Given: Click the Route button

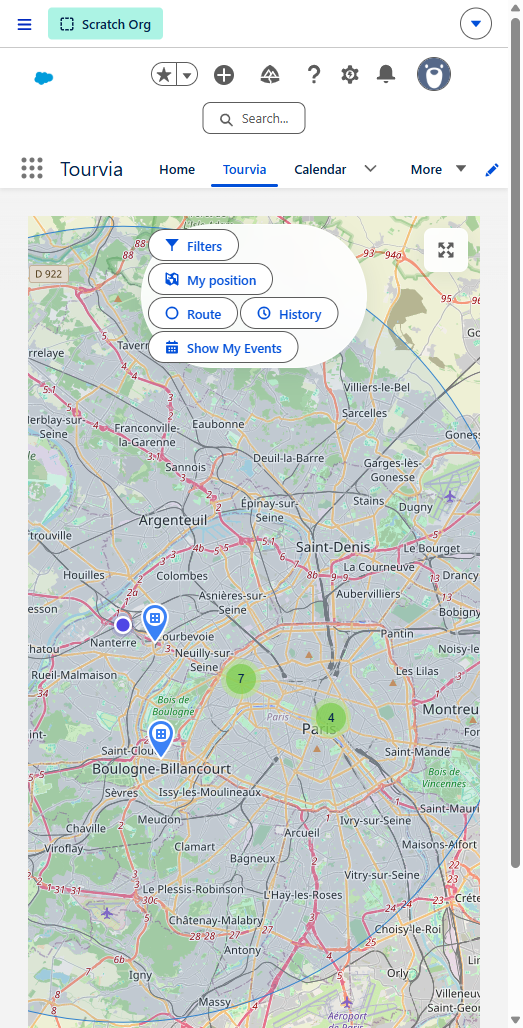Looking at the screenshot, I should click(x=193, y=314).
